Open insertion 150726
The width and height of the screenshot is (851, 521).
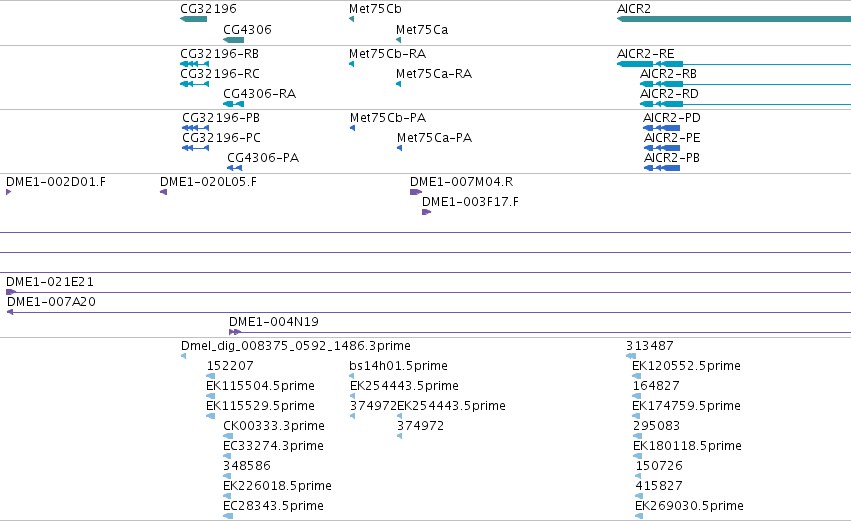[x=659, y=466]
